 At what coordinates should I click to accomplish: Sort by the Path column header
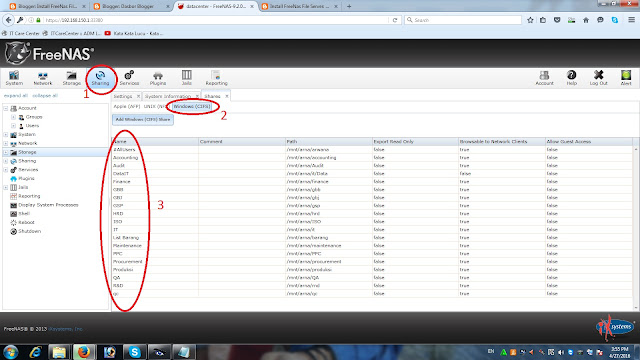click(328, 142)
